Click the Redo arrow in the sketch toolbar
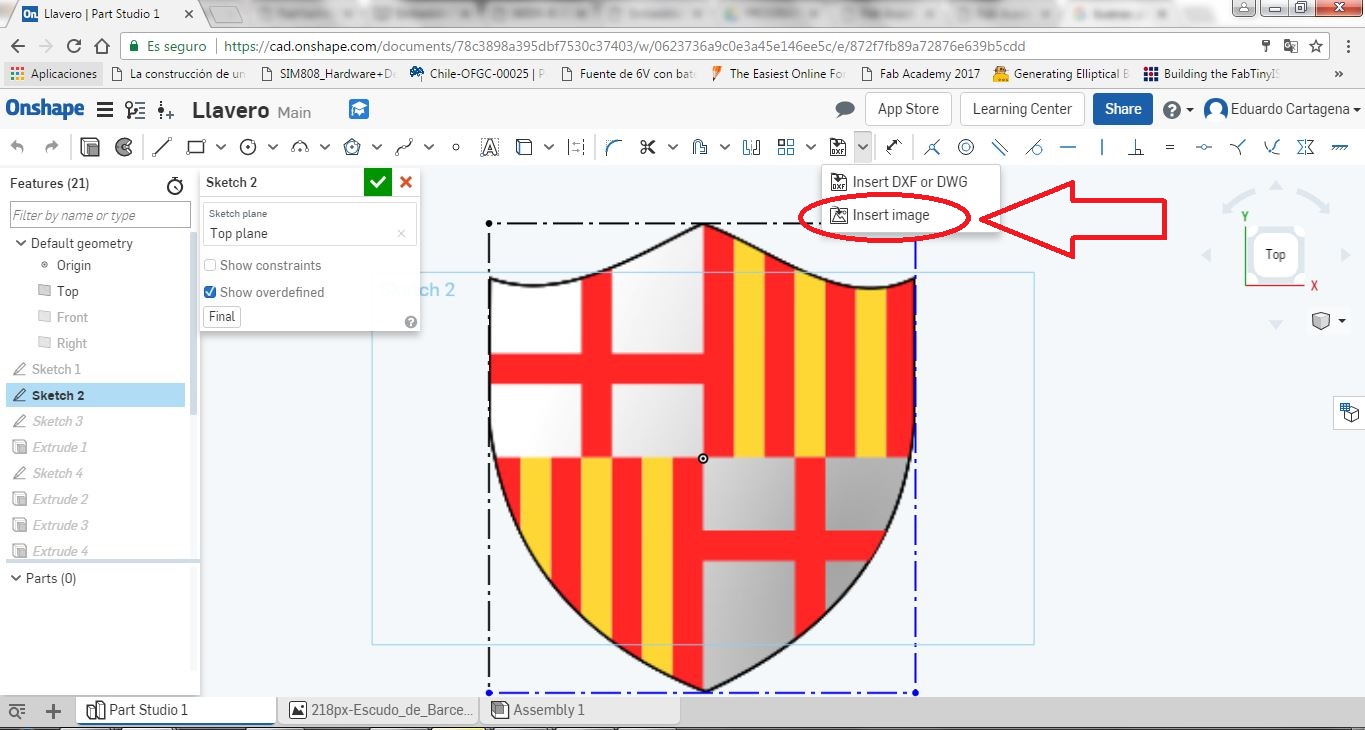The width and height of the screenshot is (1365, 730). [51, 147]
